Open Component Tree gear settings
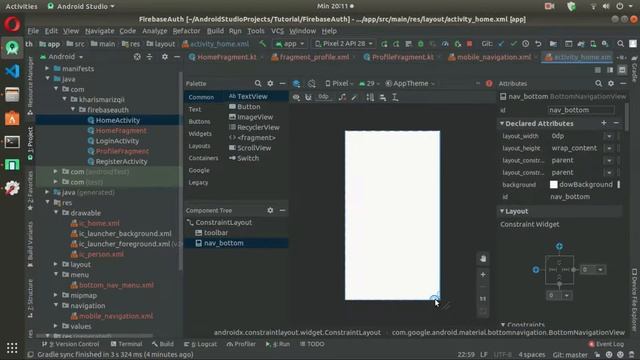 tap(270, 210)
